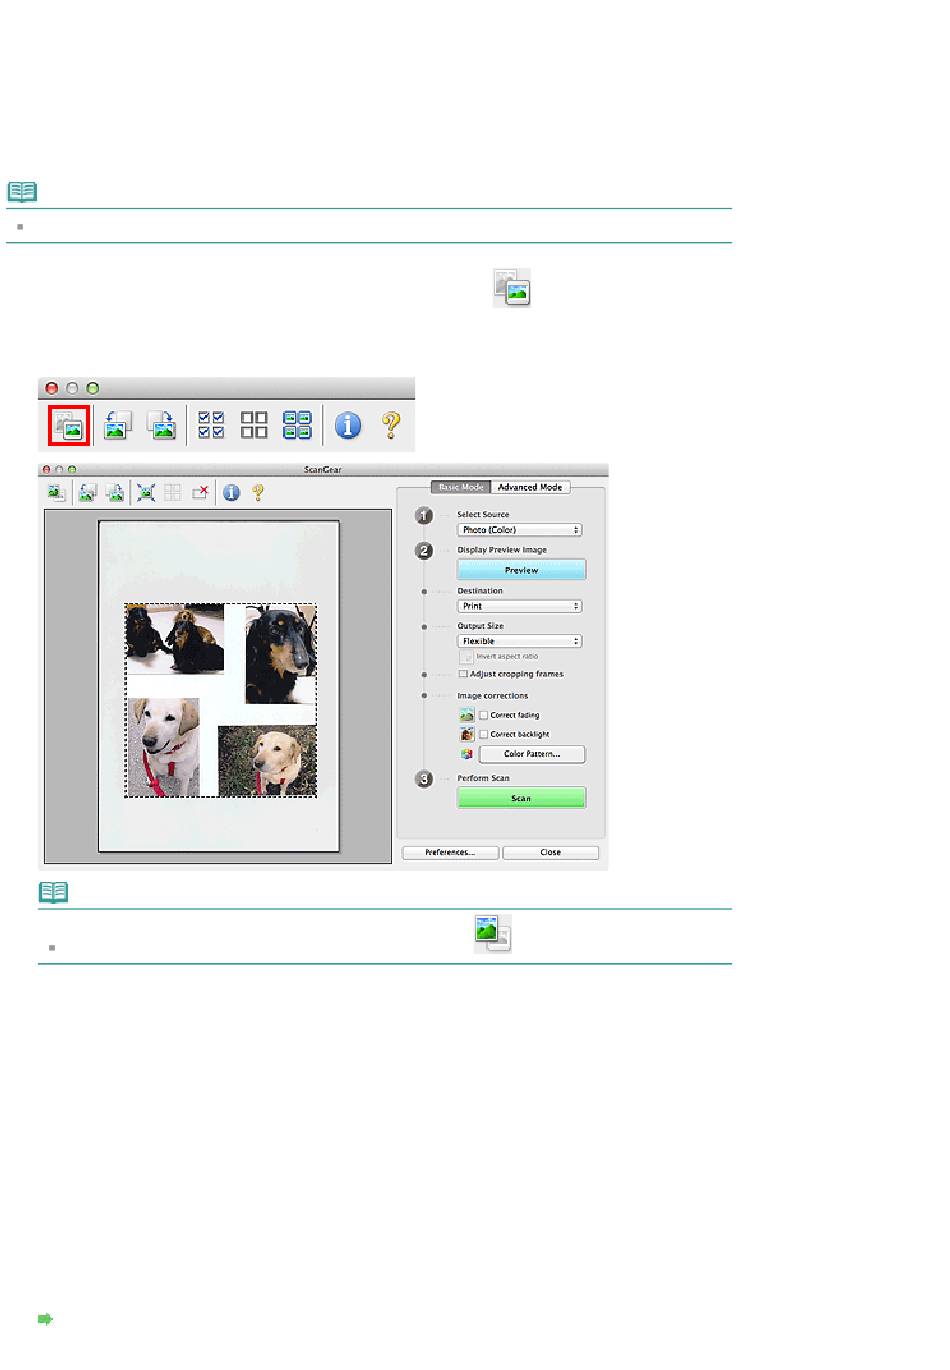Click the Correct backlight preview icon
Viewport: 950px width, 1370px height.
coord(467,734)
